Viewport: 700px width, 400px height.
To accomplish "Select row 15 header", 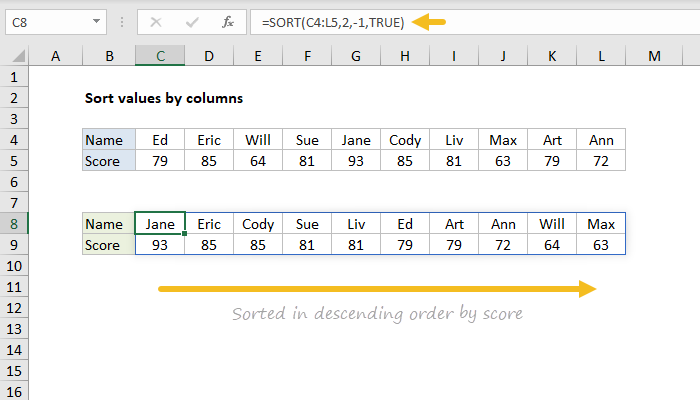I will pyautogui.click(x=14, y=371).
